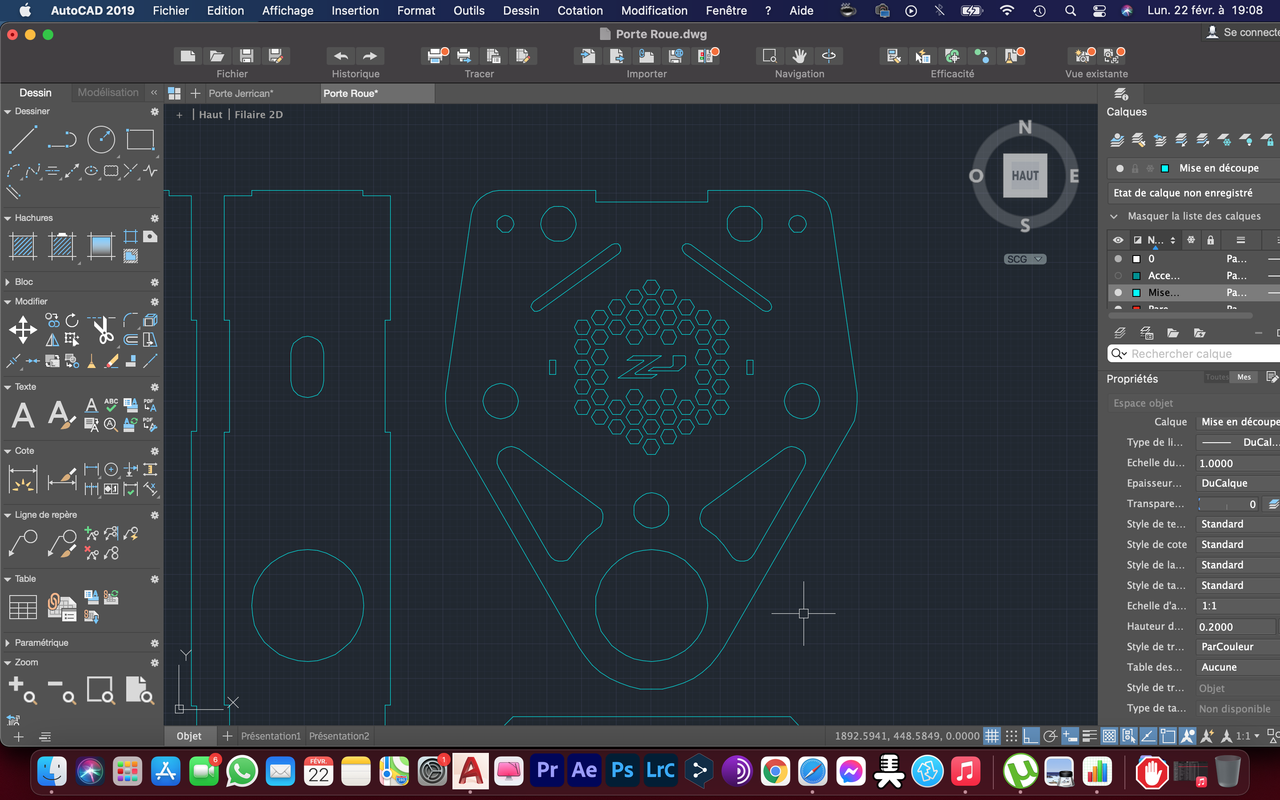
Task: Click the Zoom Window tool
Action: click(101, 689)
